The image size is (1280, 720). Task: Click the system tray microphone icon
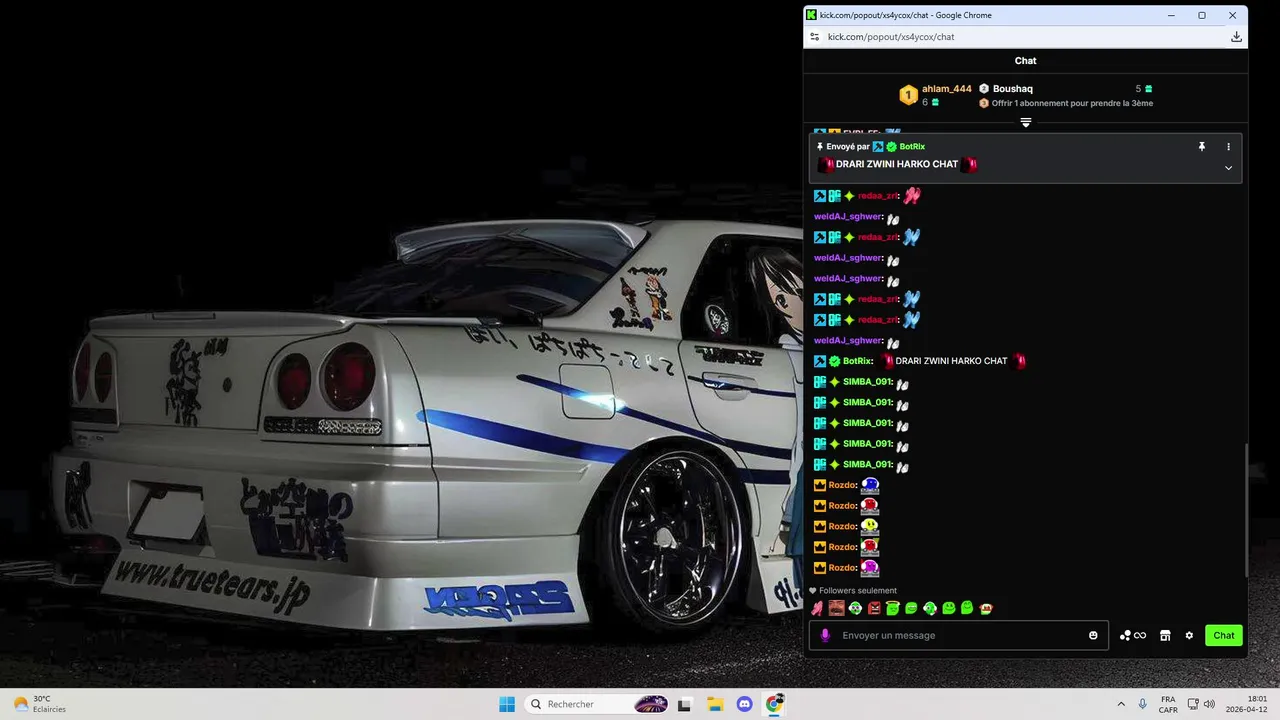tap(1143, 704)
